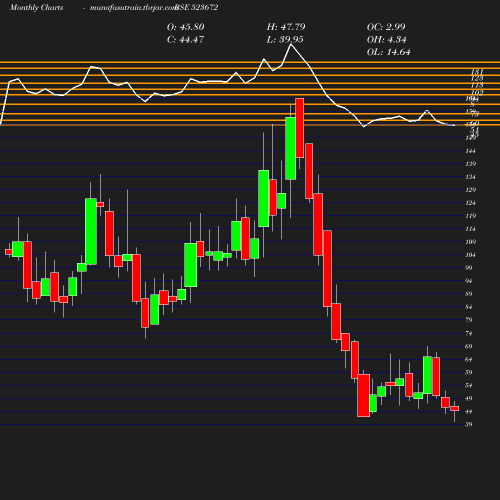Click the 123 label on the indicator scale
500x500 pixels.
(477, 78)
